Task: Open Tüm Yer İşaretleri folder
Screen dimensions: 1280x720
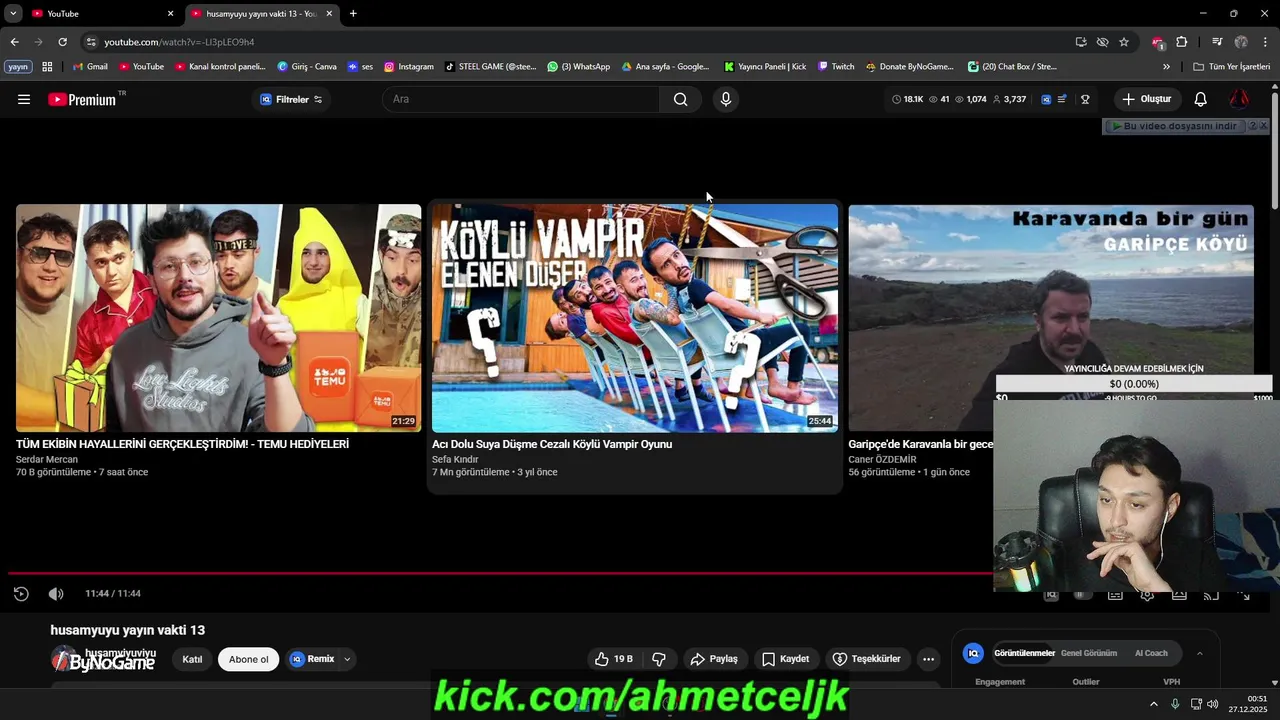Action: pos(1232,67)
